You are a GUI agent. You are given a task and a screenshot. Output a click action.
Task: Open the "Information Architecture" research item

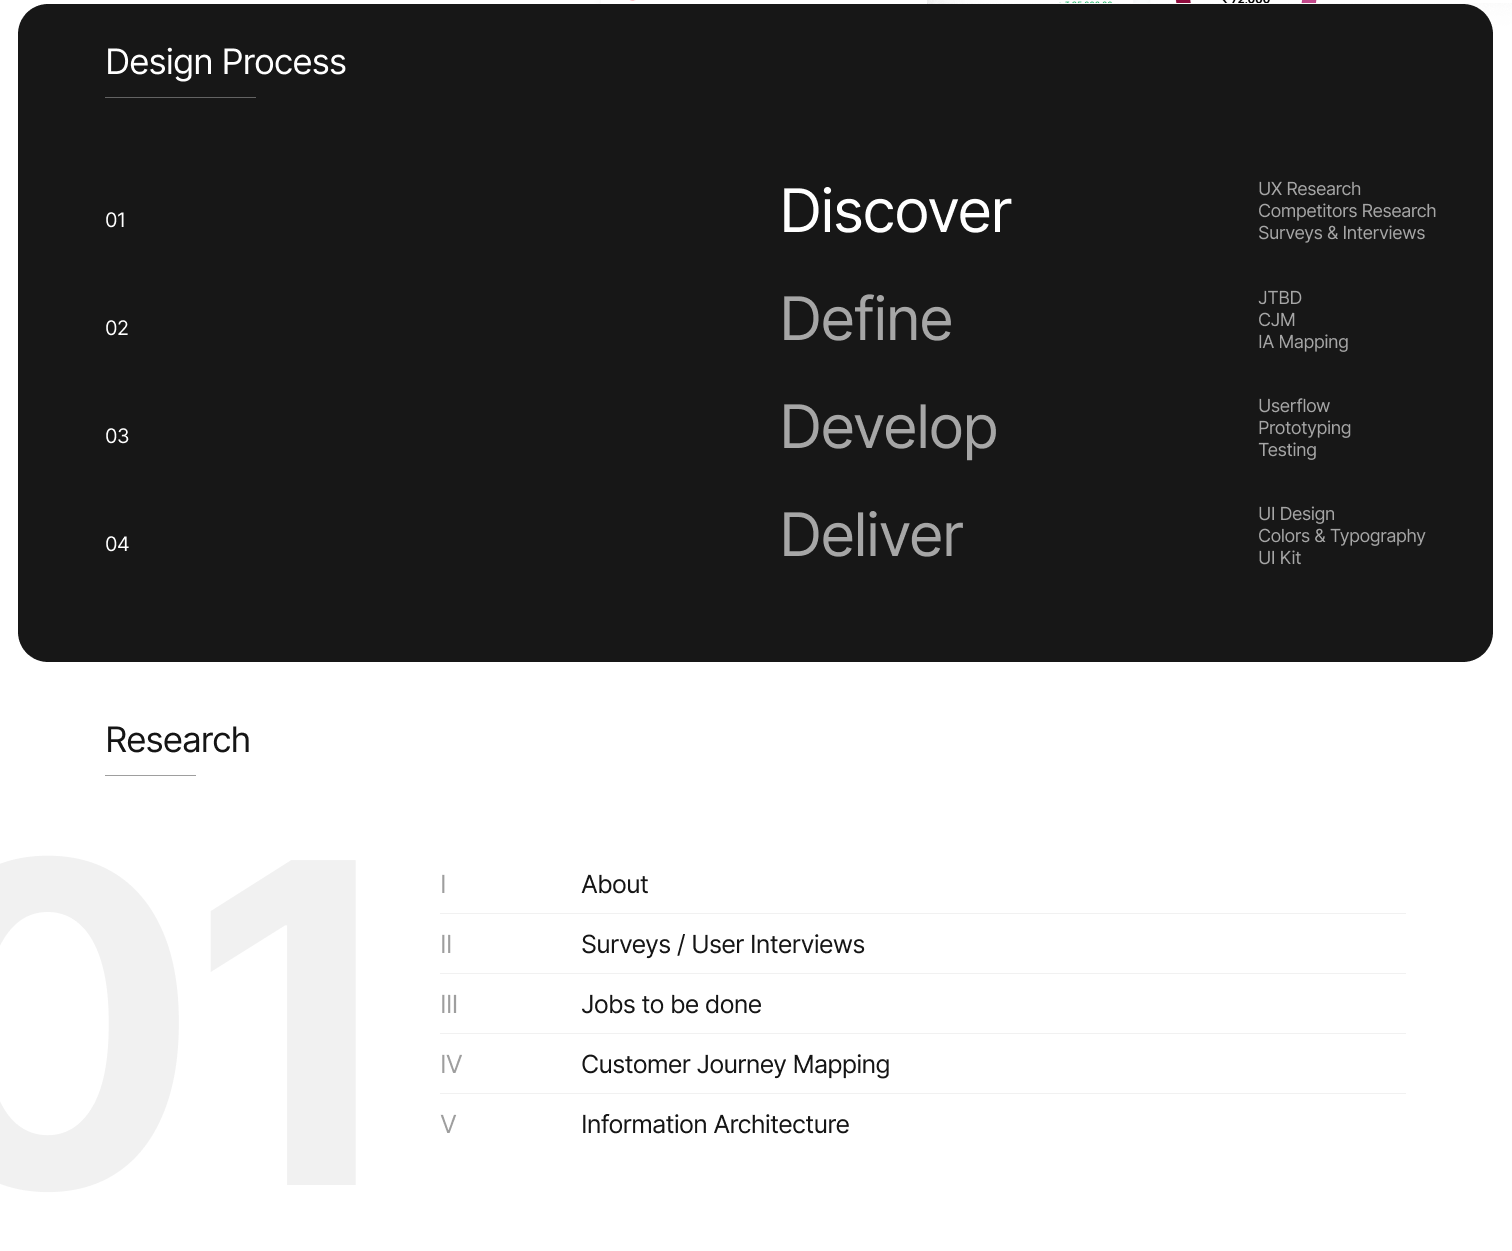[714, 1124]
